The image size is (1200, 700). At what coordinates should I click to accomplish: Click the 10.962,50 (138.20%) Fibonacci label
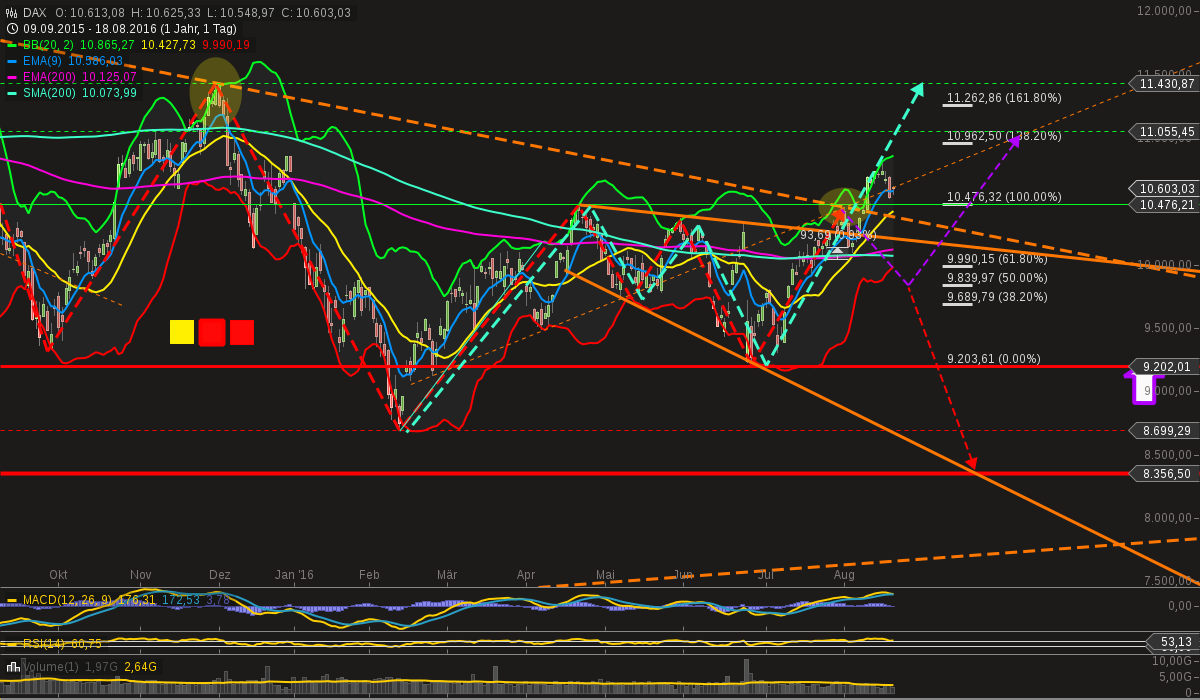coord(1004,136)
